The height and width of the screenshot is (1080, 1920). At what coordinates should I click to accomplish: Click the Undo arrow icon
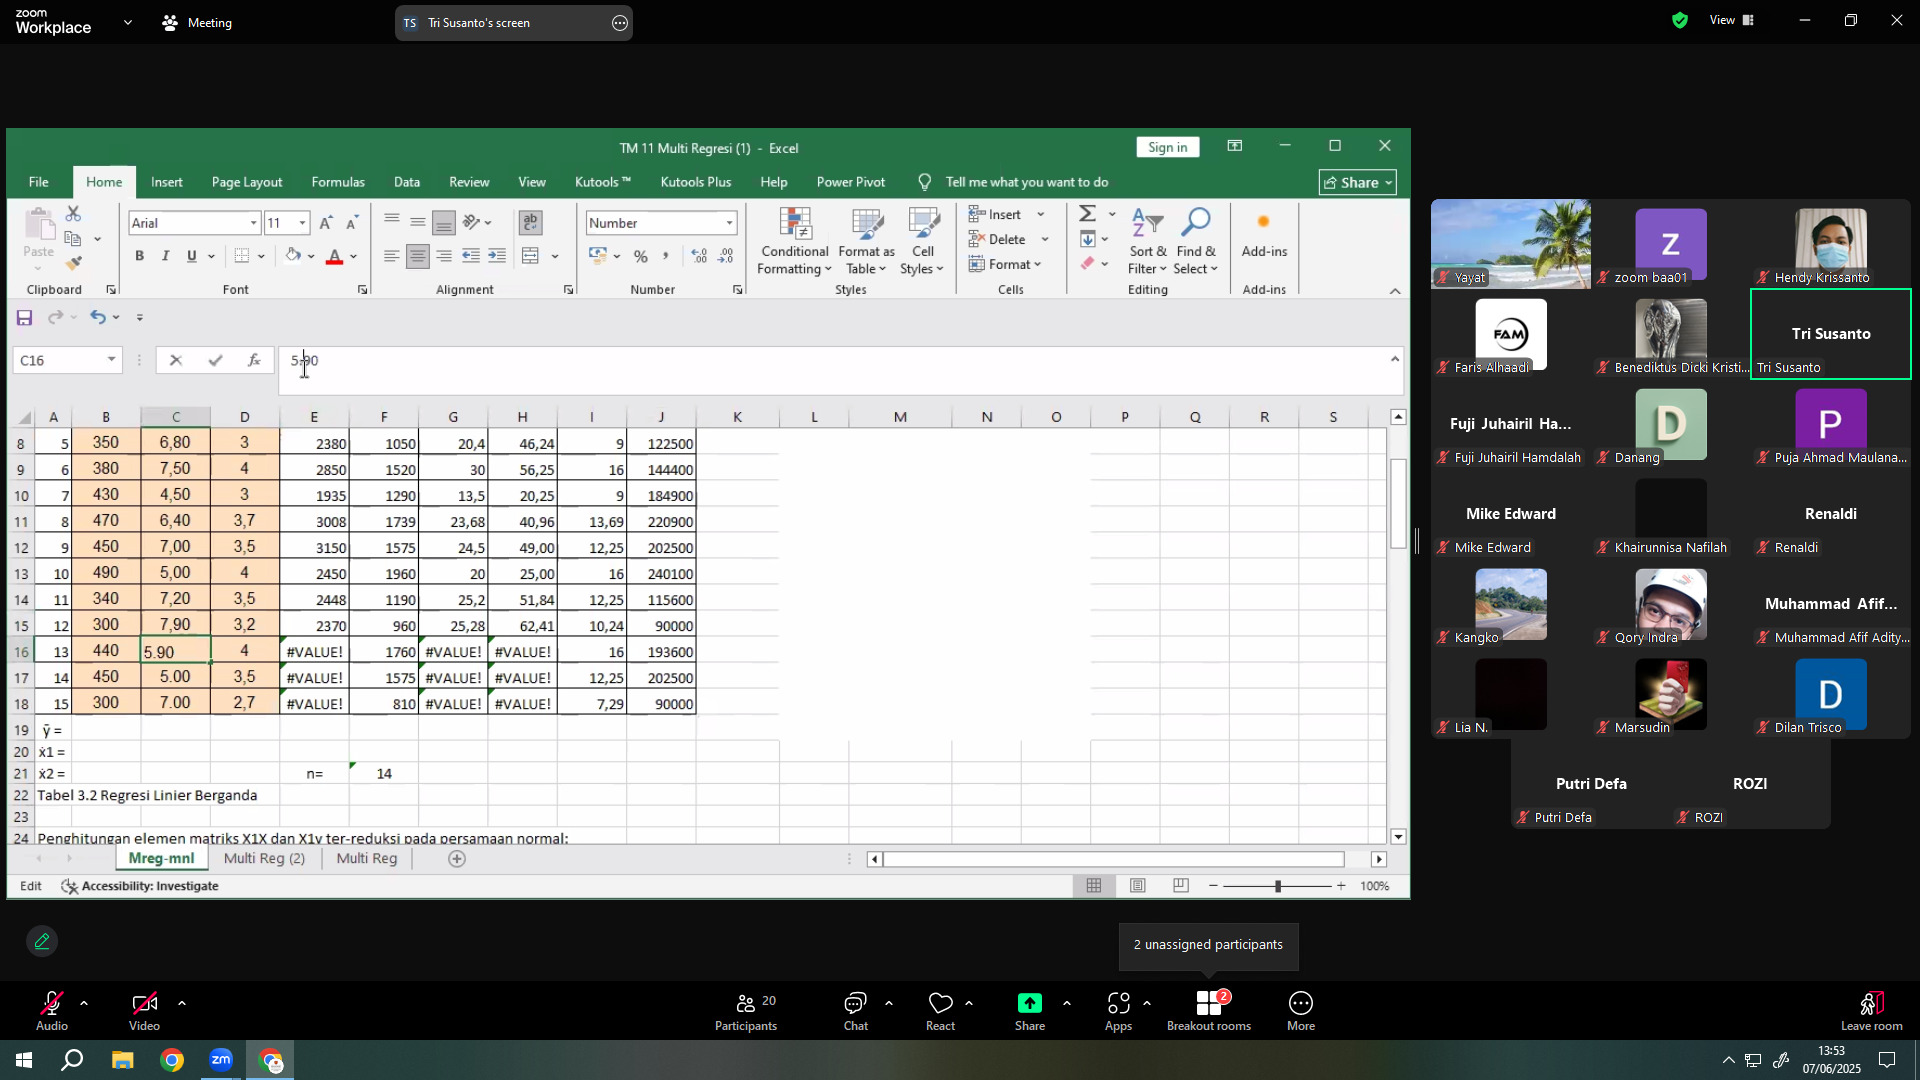click(x=98, y=318)
